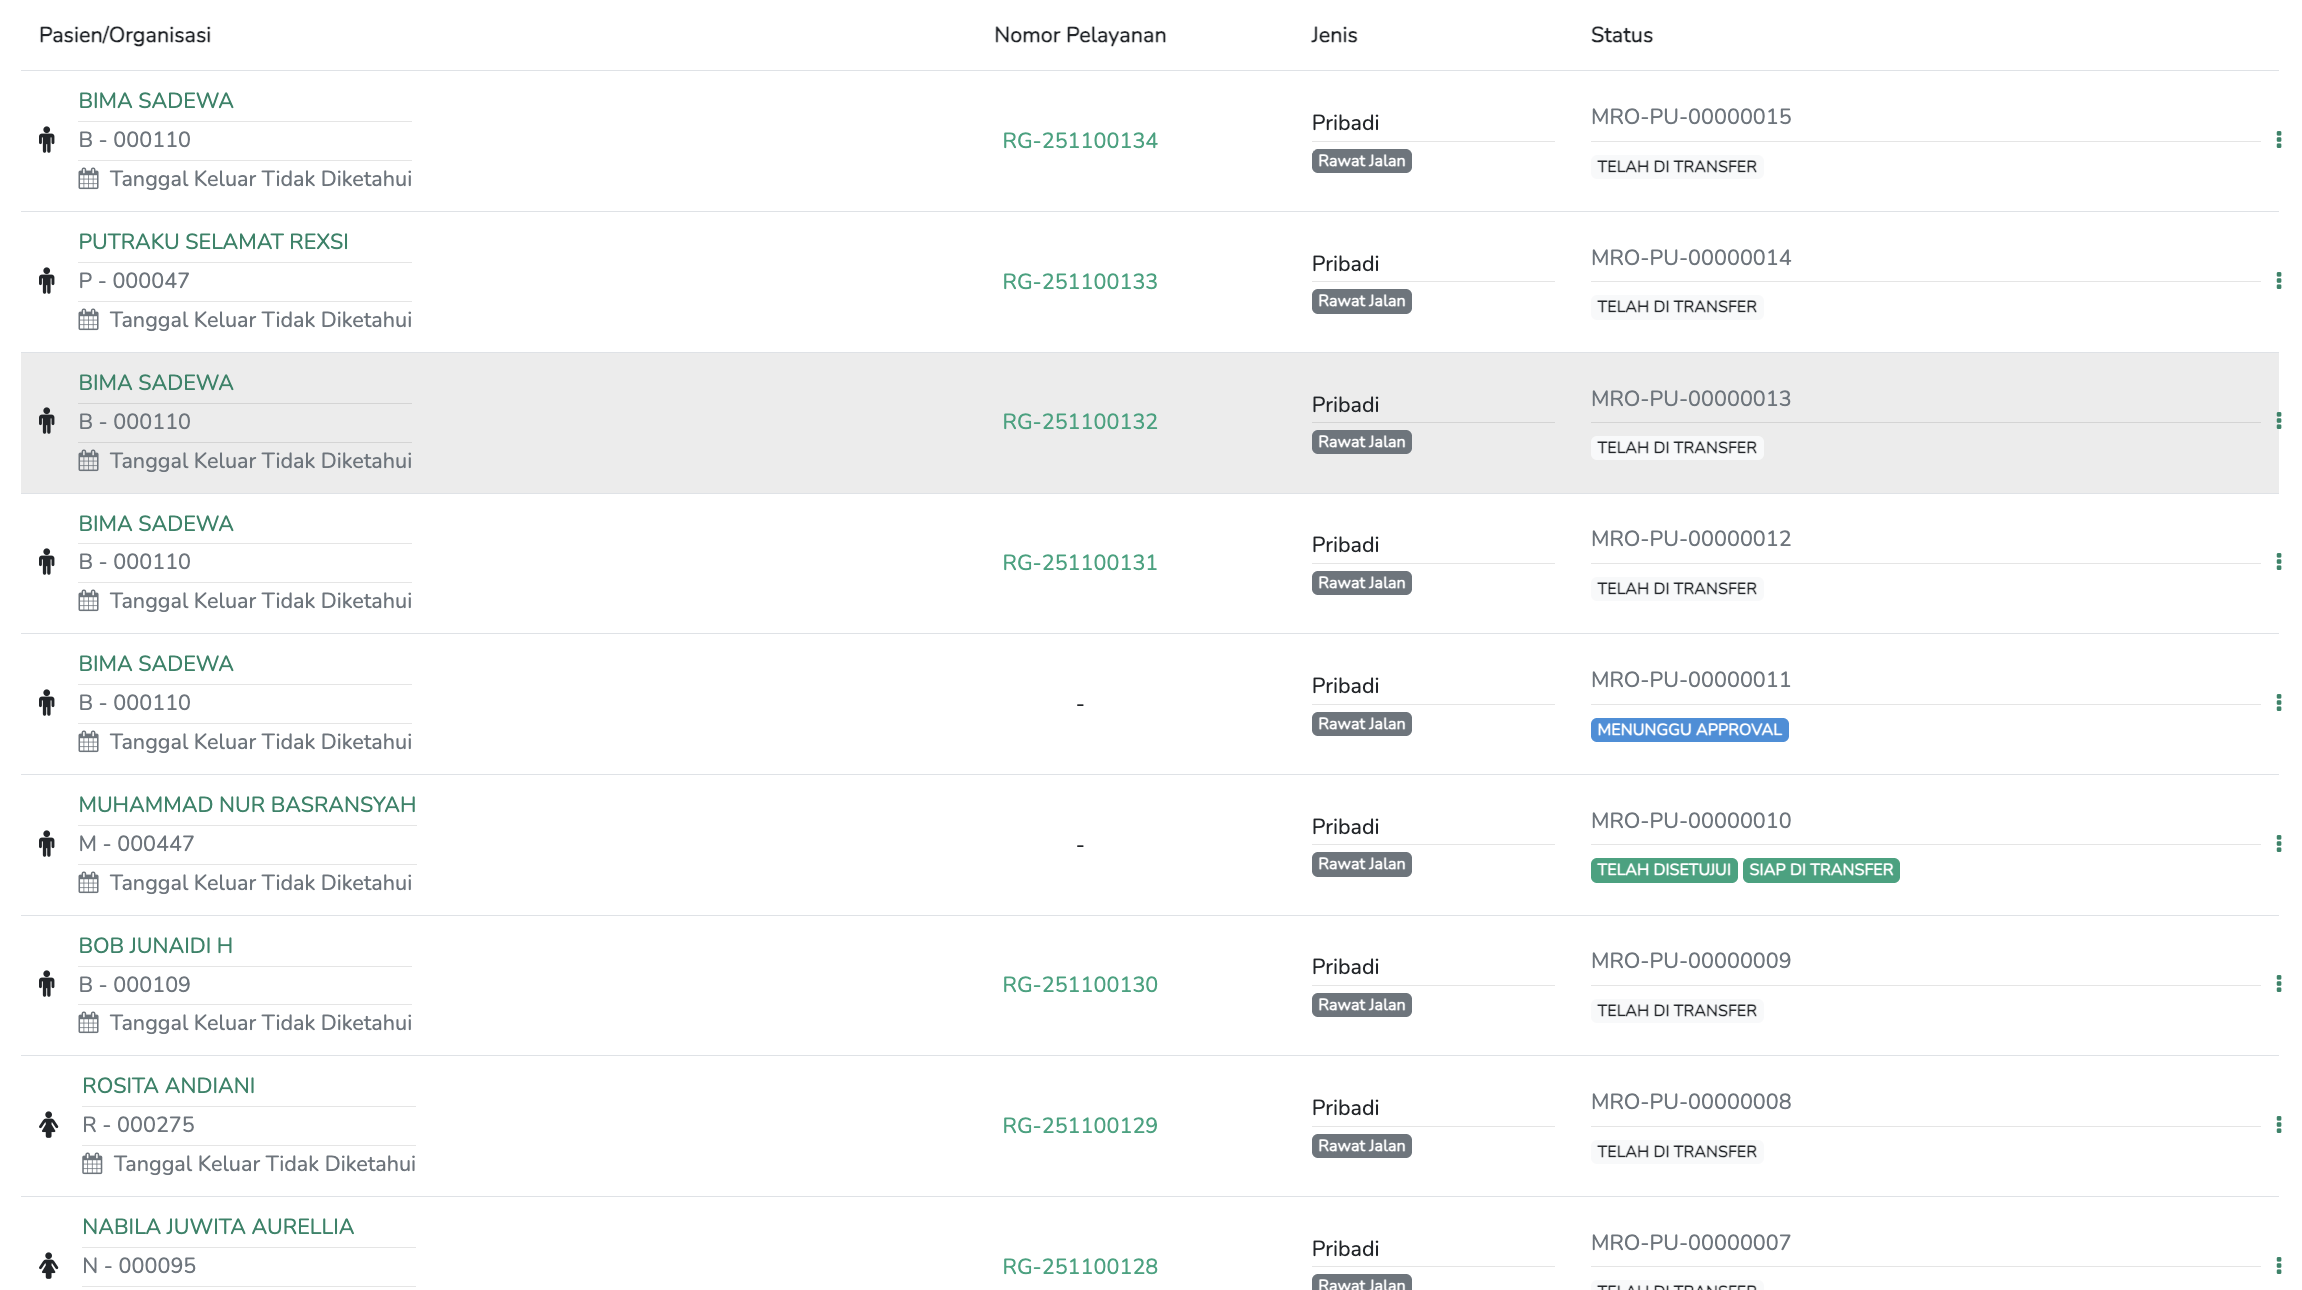Open NABILA JUWITA AURELLIA patient link
This screenshot has height=1290, width=2302.
(218, 1227)
